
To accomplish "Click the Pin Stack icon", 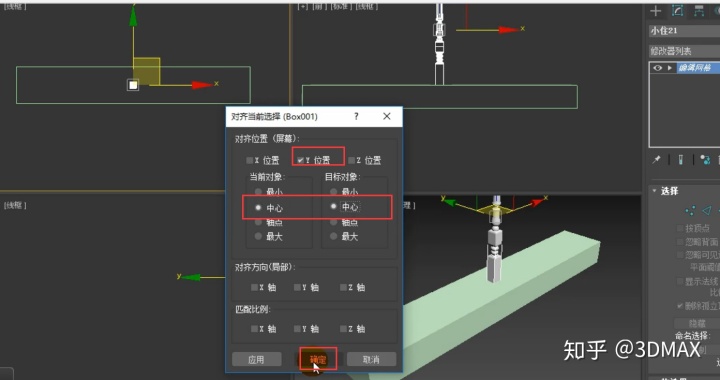I will click(x=656, y=160).
